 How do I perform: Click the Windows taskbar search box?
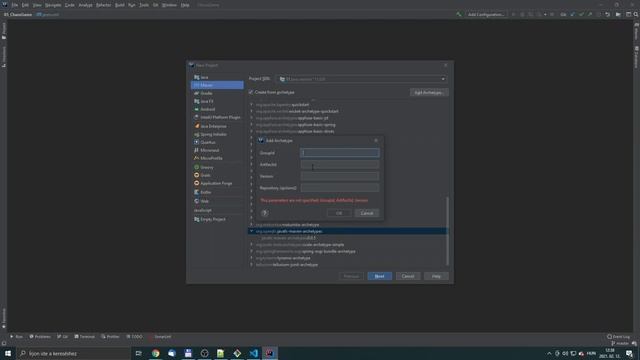[73, 353]
